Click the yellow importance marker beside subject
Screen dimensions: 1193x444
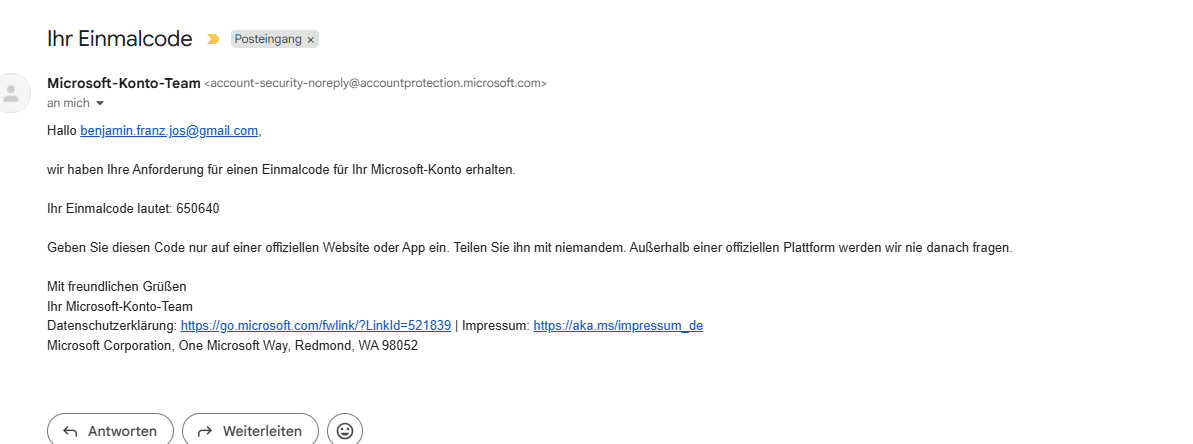[212, 39]
